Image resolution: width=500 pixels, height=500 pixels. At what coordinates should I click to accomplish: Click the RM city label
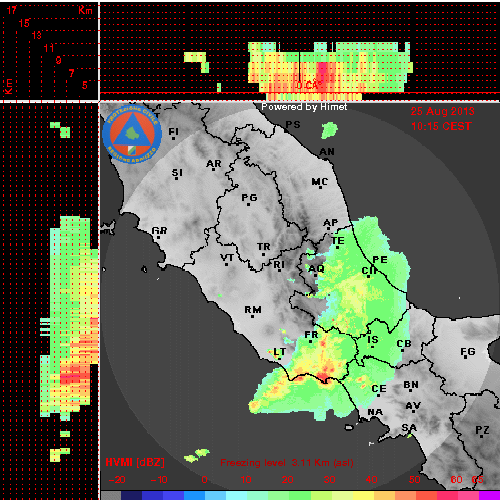(253, 310)
